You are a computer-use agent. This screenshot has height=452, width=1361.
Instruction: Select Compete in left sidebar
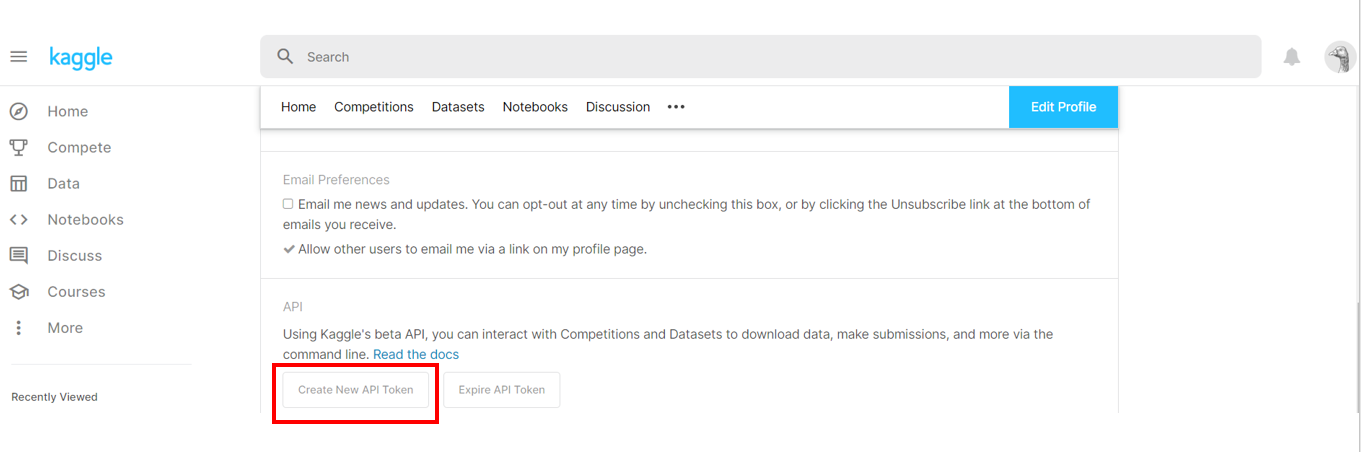(x=79, y=147)
